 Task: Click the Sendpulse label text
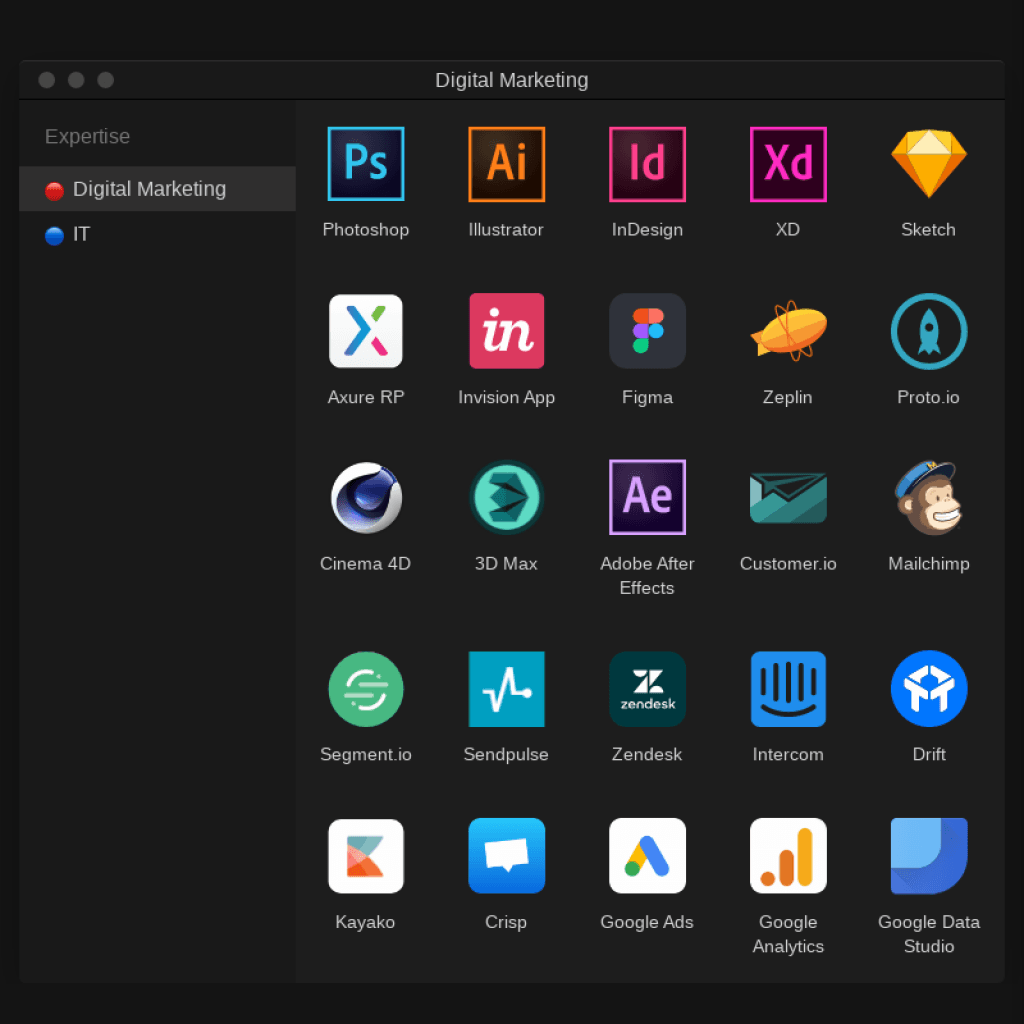pos(506,754)
